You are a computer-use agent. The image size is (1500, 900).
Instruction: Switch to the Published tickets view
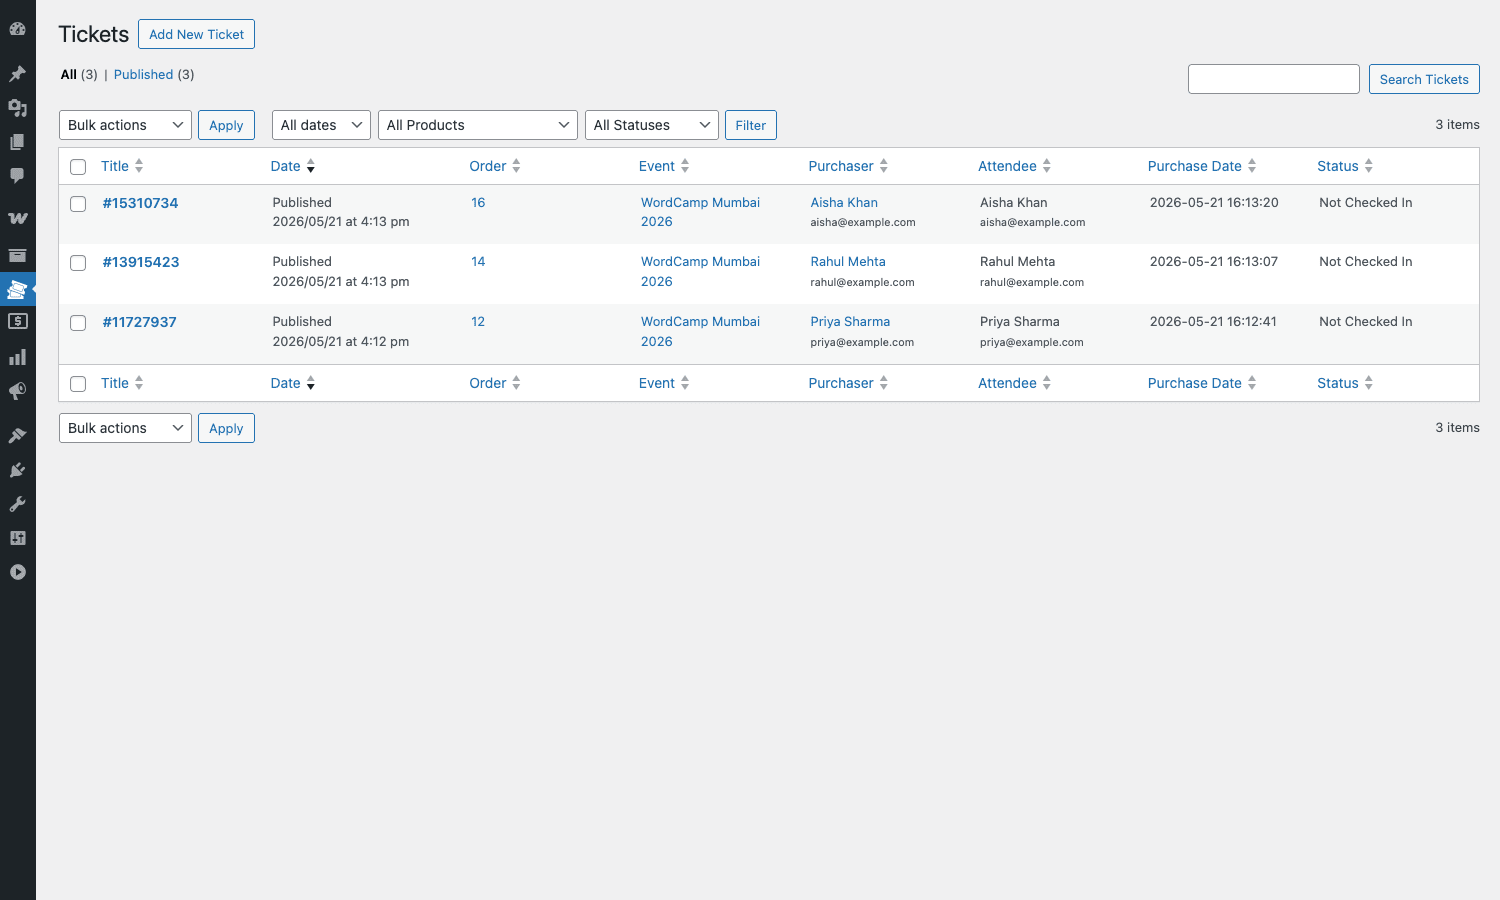point(143,75)
